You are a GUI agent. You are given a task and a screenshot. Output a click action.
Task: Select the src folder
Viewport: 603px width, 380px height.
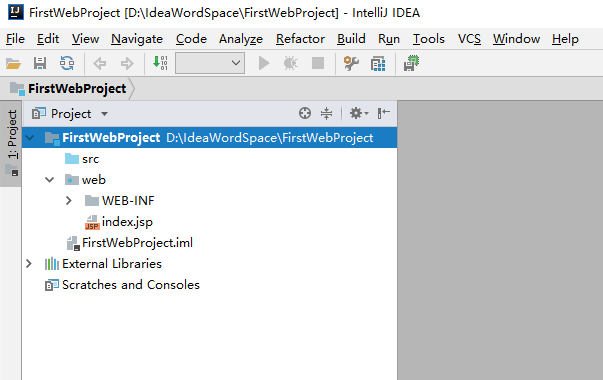90,159
